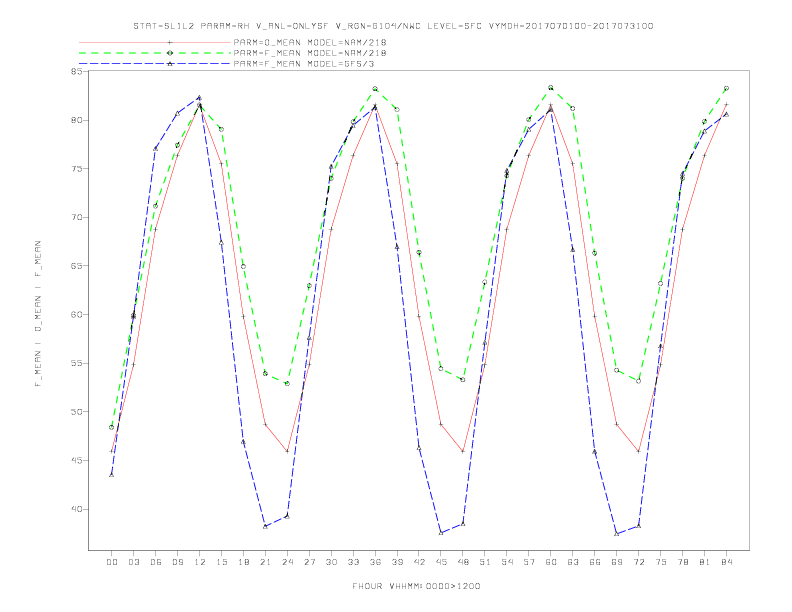This screenshot has height=612, width=792.
Task: Click the y-axis tick label 65
Action: tap(76, 266)
